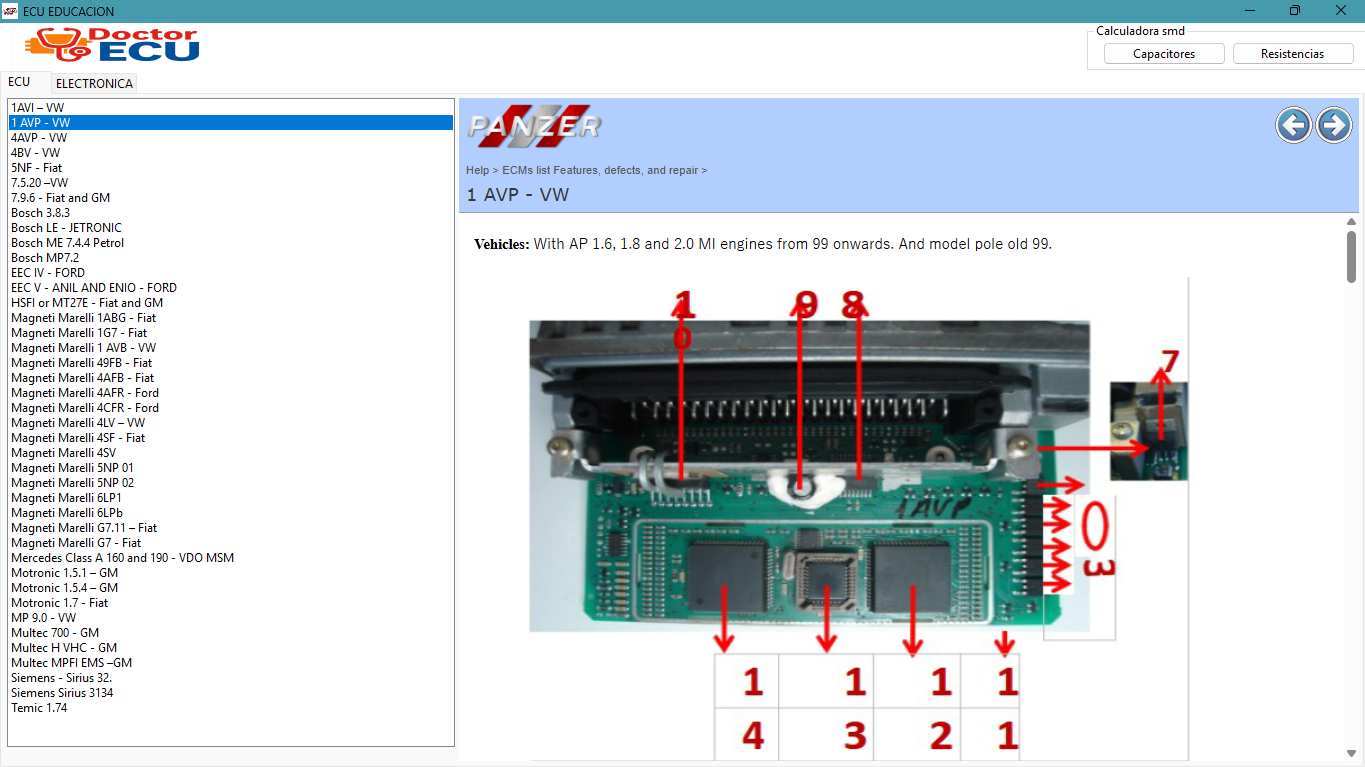Select 'Multec 700 - GM' entry

(231, 632)
